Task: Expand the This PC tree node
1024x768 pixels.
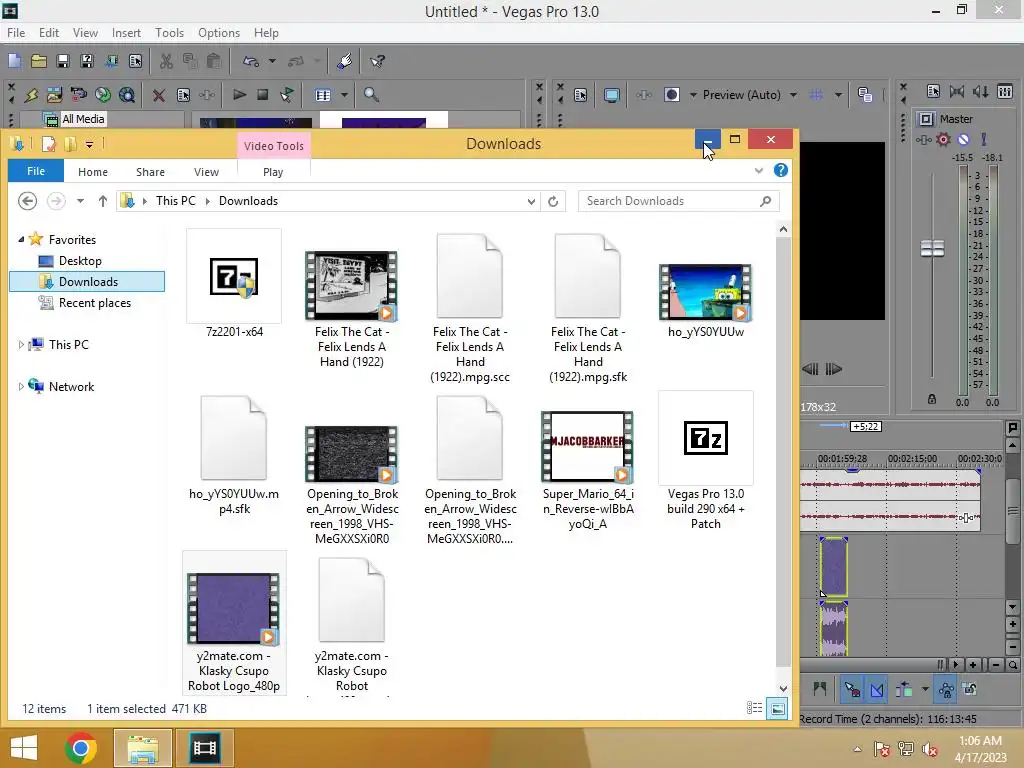Action: 21,344
